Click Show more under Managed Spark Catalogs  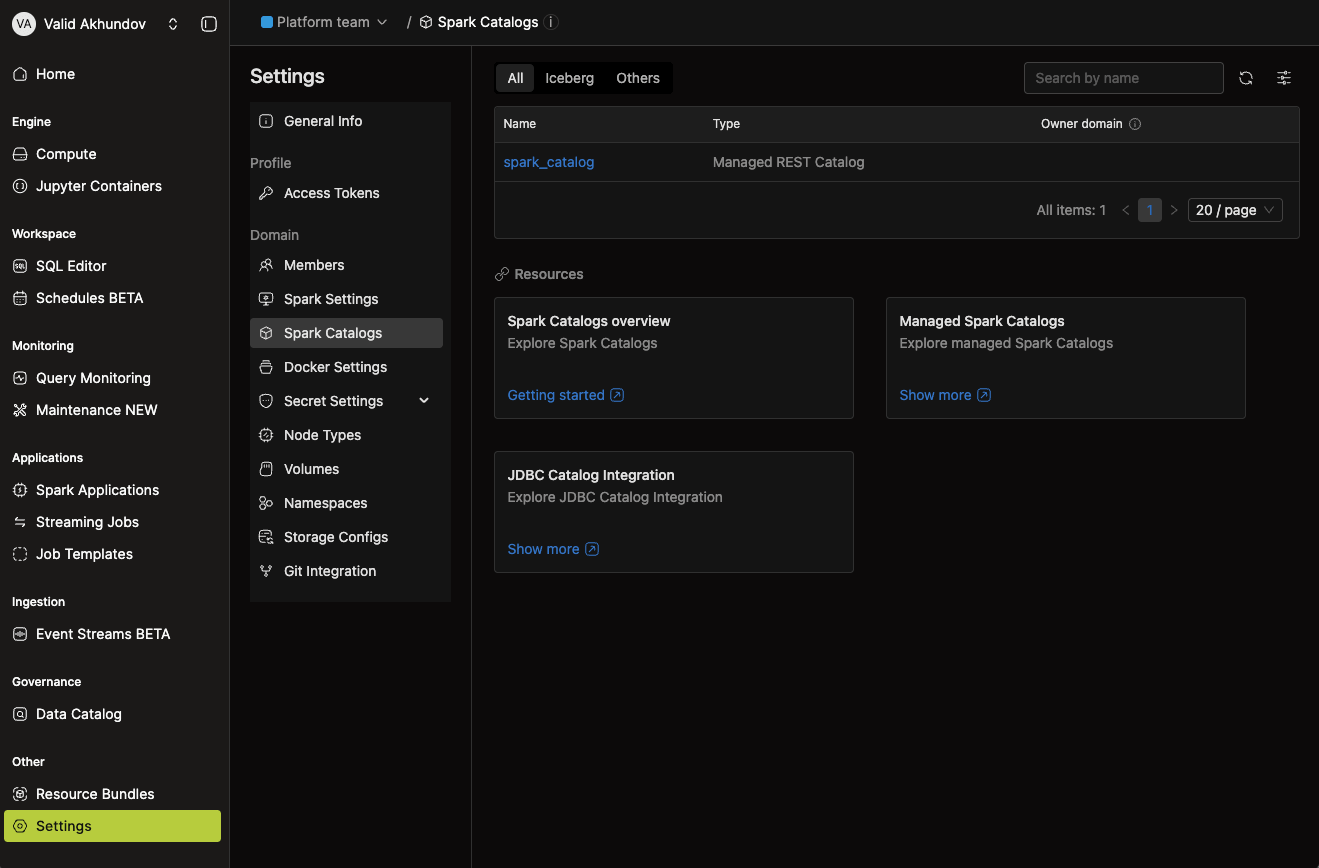(945, 395)
